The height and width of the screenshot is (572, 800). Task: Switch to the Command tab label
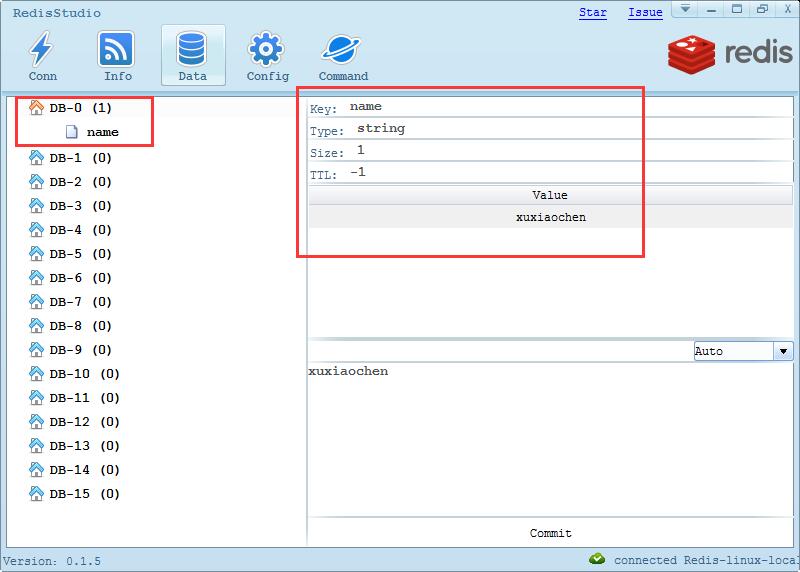[343, 76]
